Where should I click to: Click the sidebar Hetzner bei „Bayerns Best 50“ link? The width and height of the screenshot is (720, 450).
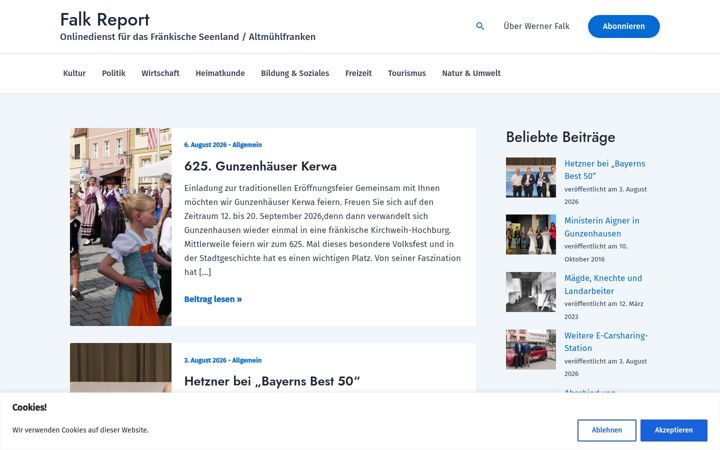[605, 170]
